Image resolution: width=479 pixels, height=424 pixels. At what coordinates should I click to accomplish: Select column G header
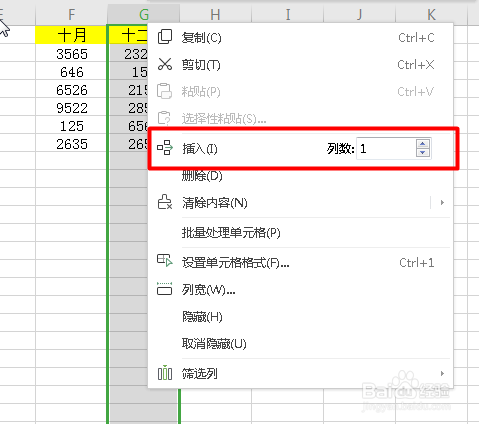click(143, 15)
